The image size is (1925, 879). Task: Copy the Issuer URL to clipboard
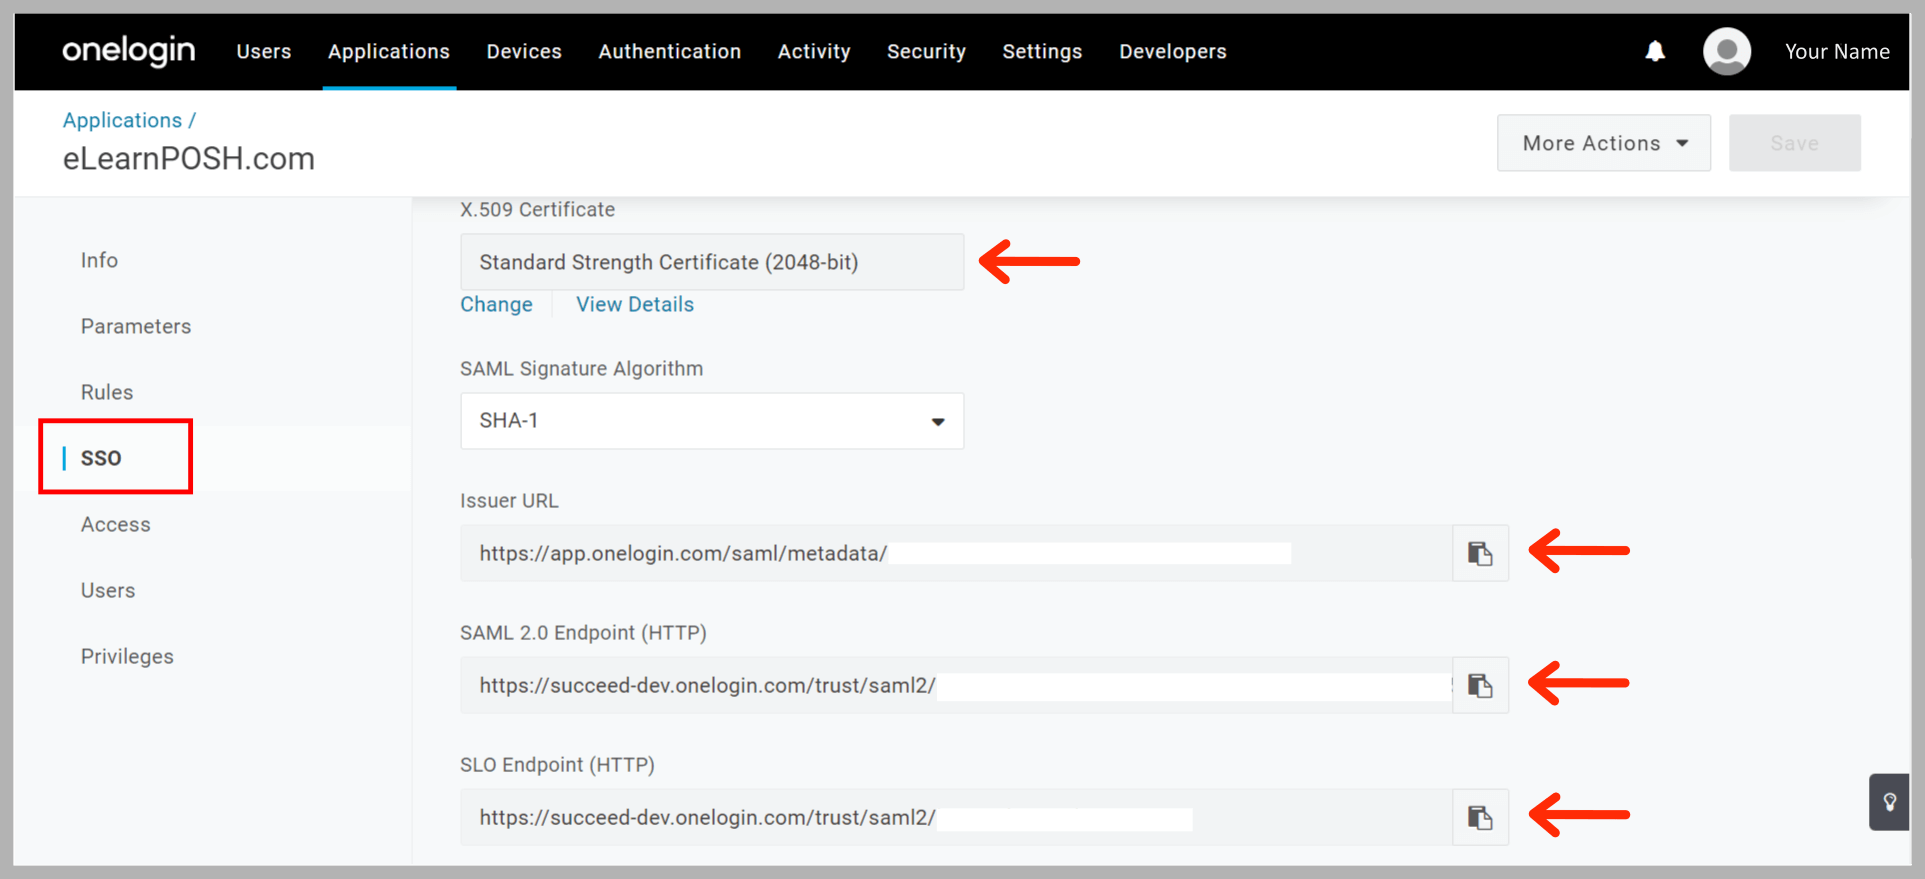click(x=1480, y=553)
